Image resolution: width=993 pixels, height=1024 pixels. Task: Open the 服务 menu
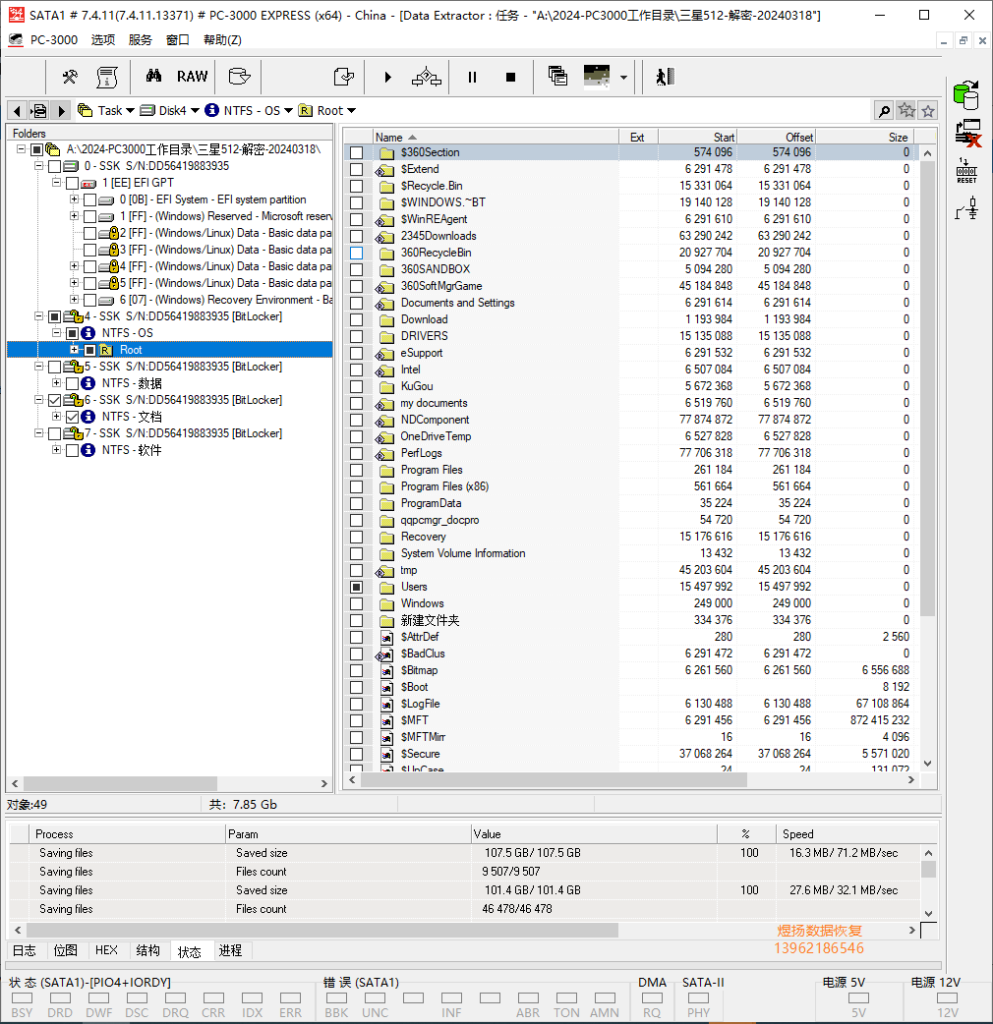click(140, 40)
